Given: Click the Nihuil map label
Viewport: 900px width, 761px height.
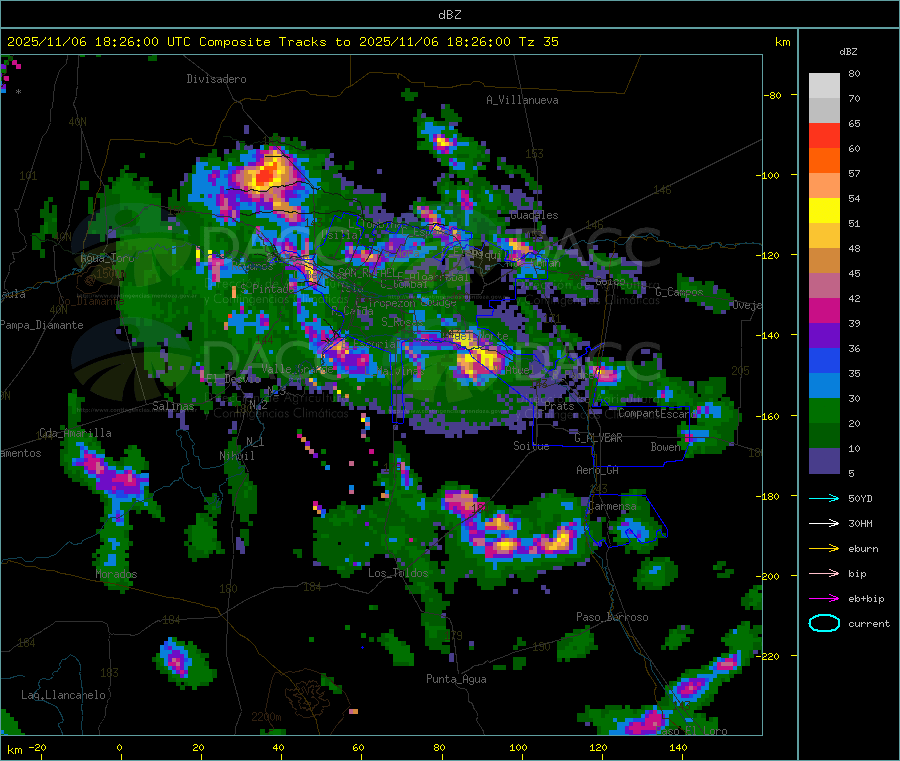Looking at the screenshot, I should click(237, 456).
